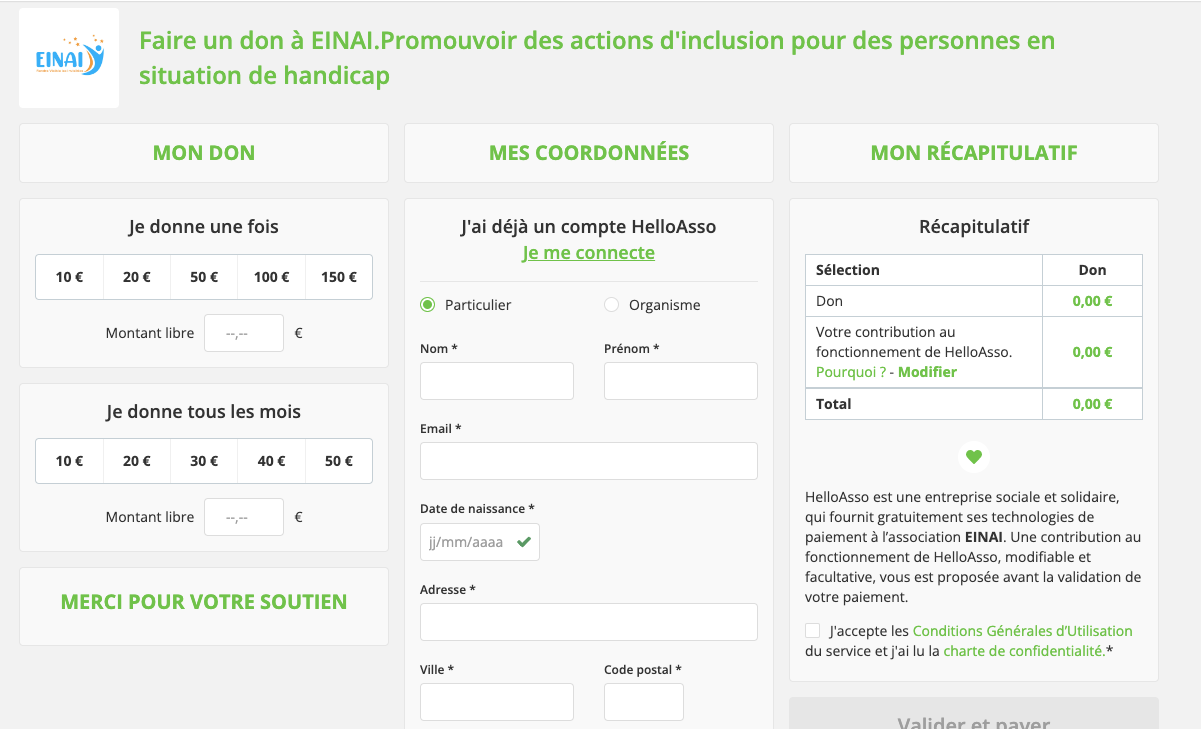Click one-time Montant libre amount field
This screenshot has width=1201, height=729.
pos(243,333)
